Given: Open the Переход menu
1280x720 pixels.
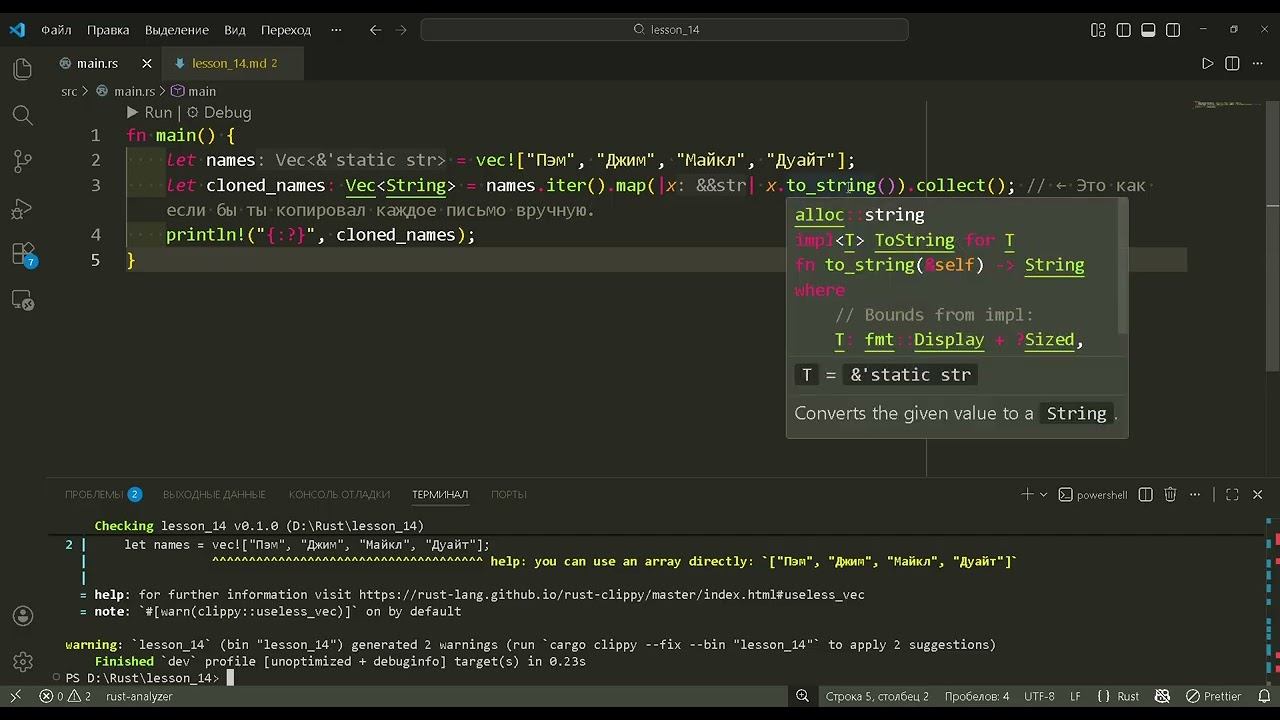Looking at the screenshot, I should coord(286,30).
